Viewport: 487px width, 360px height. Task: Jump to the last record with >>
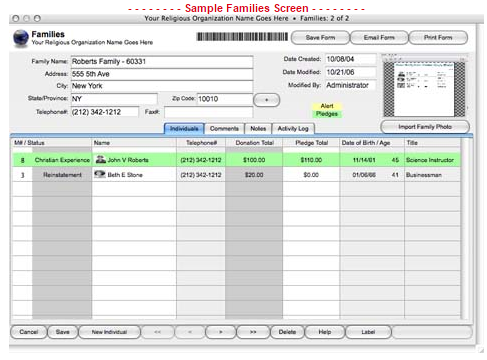[253, 332]
